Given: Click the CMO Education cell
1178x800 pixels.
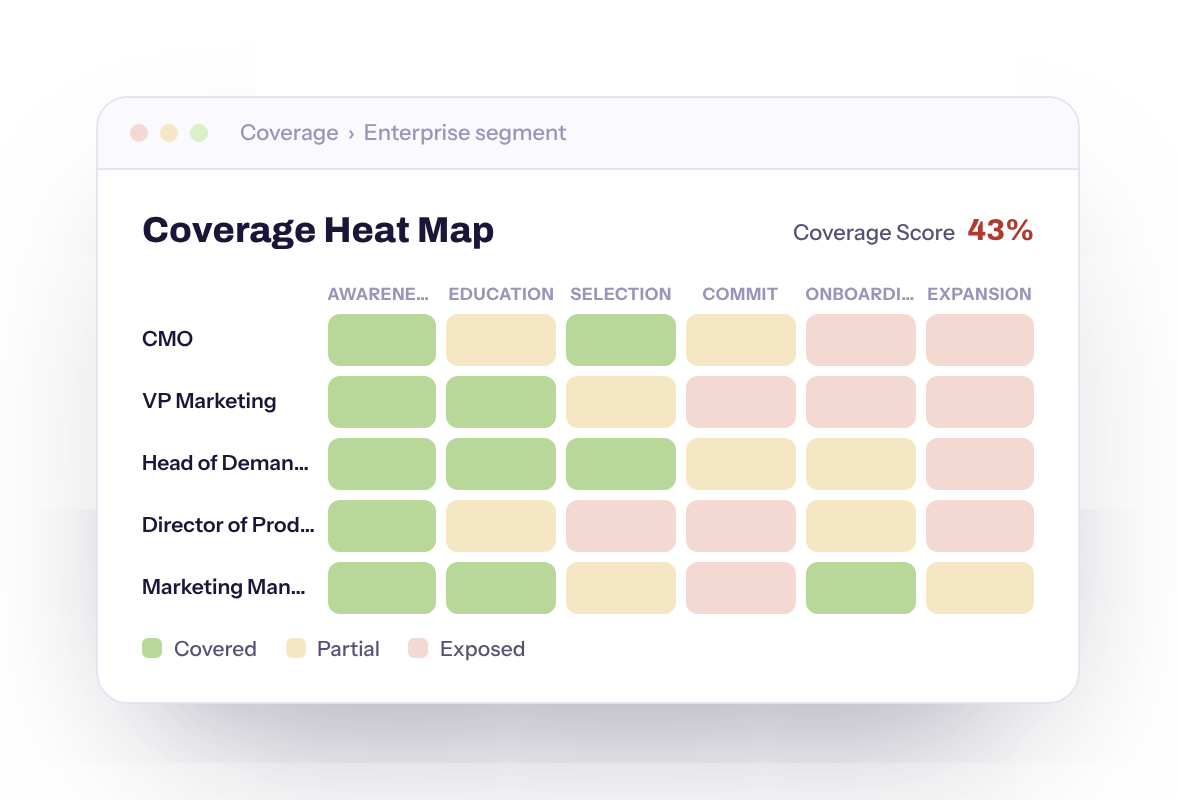Looking at the screenshot, I should pyautogui.click(x=501, y=340).
